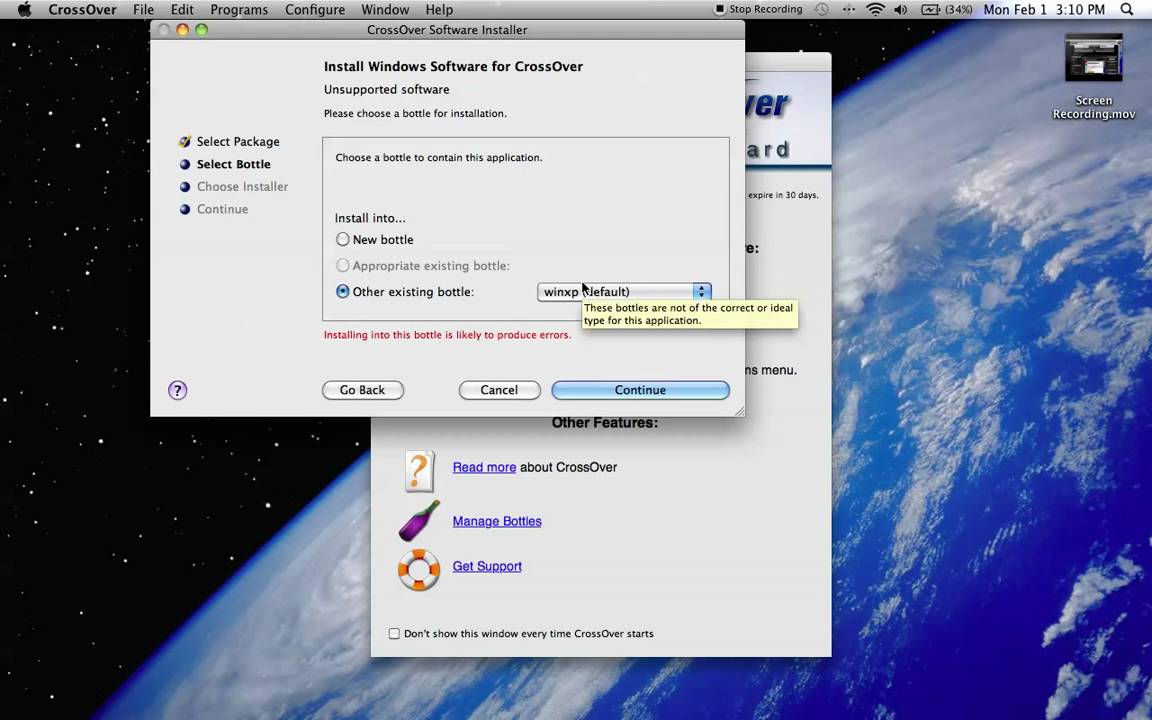Click the life preserver support icon
Screen dimensions: 1152x720
(x=419, y=569)
